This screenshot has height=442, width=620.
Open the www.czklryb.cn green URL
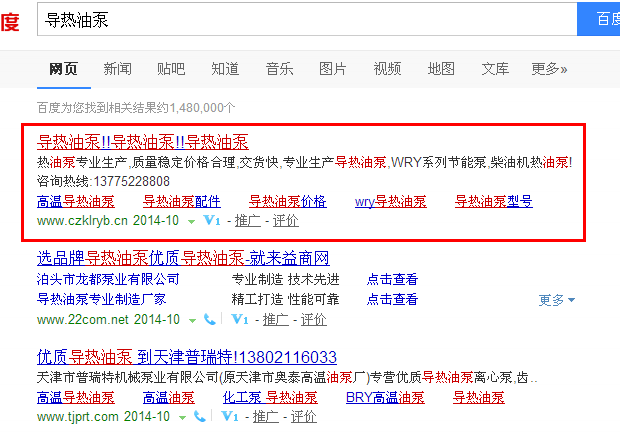point(82,221)
